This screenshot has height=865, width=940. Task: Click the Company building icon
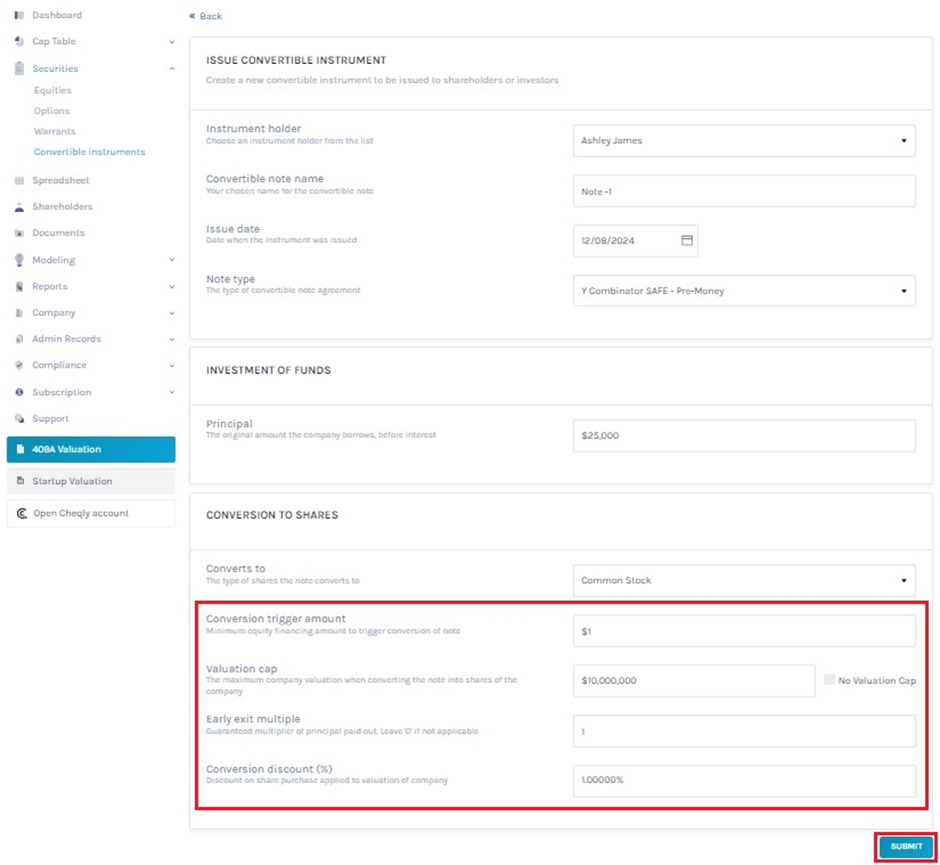pyautogui.click(x=19, y=313)
